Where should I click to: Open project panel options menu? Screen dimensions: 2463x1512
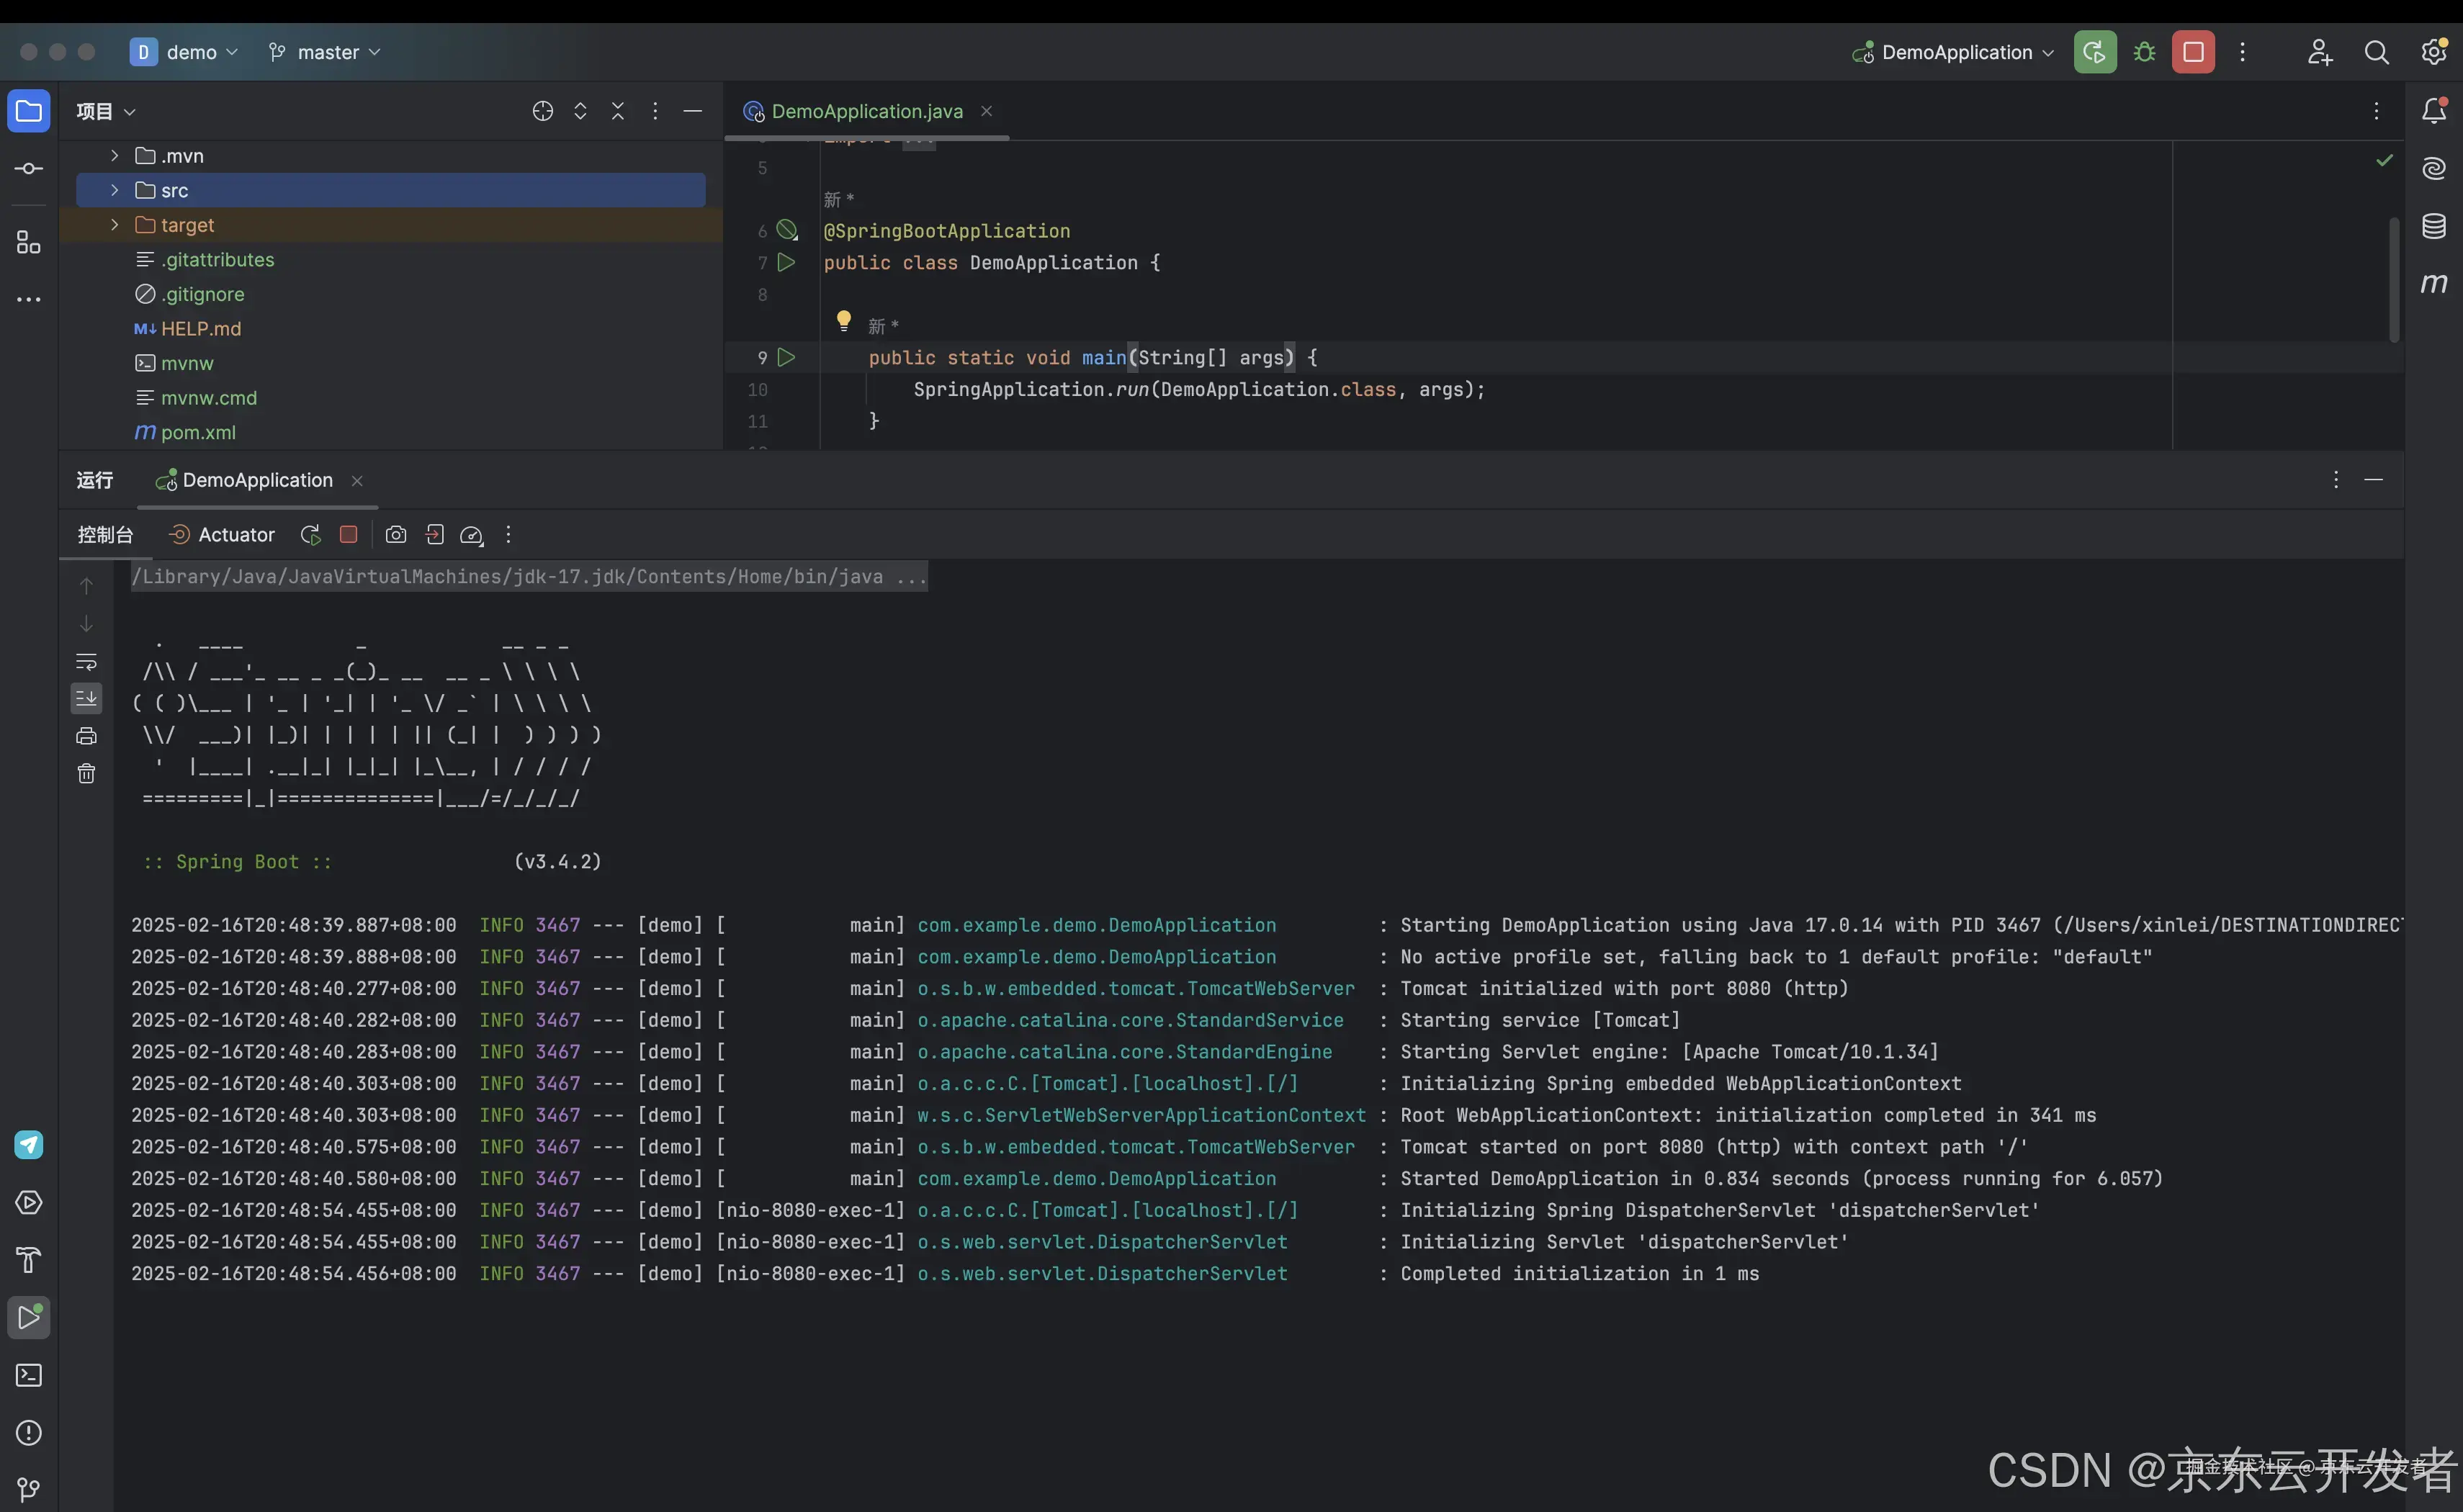point(655,111)
